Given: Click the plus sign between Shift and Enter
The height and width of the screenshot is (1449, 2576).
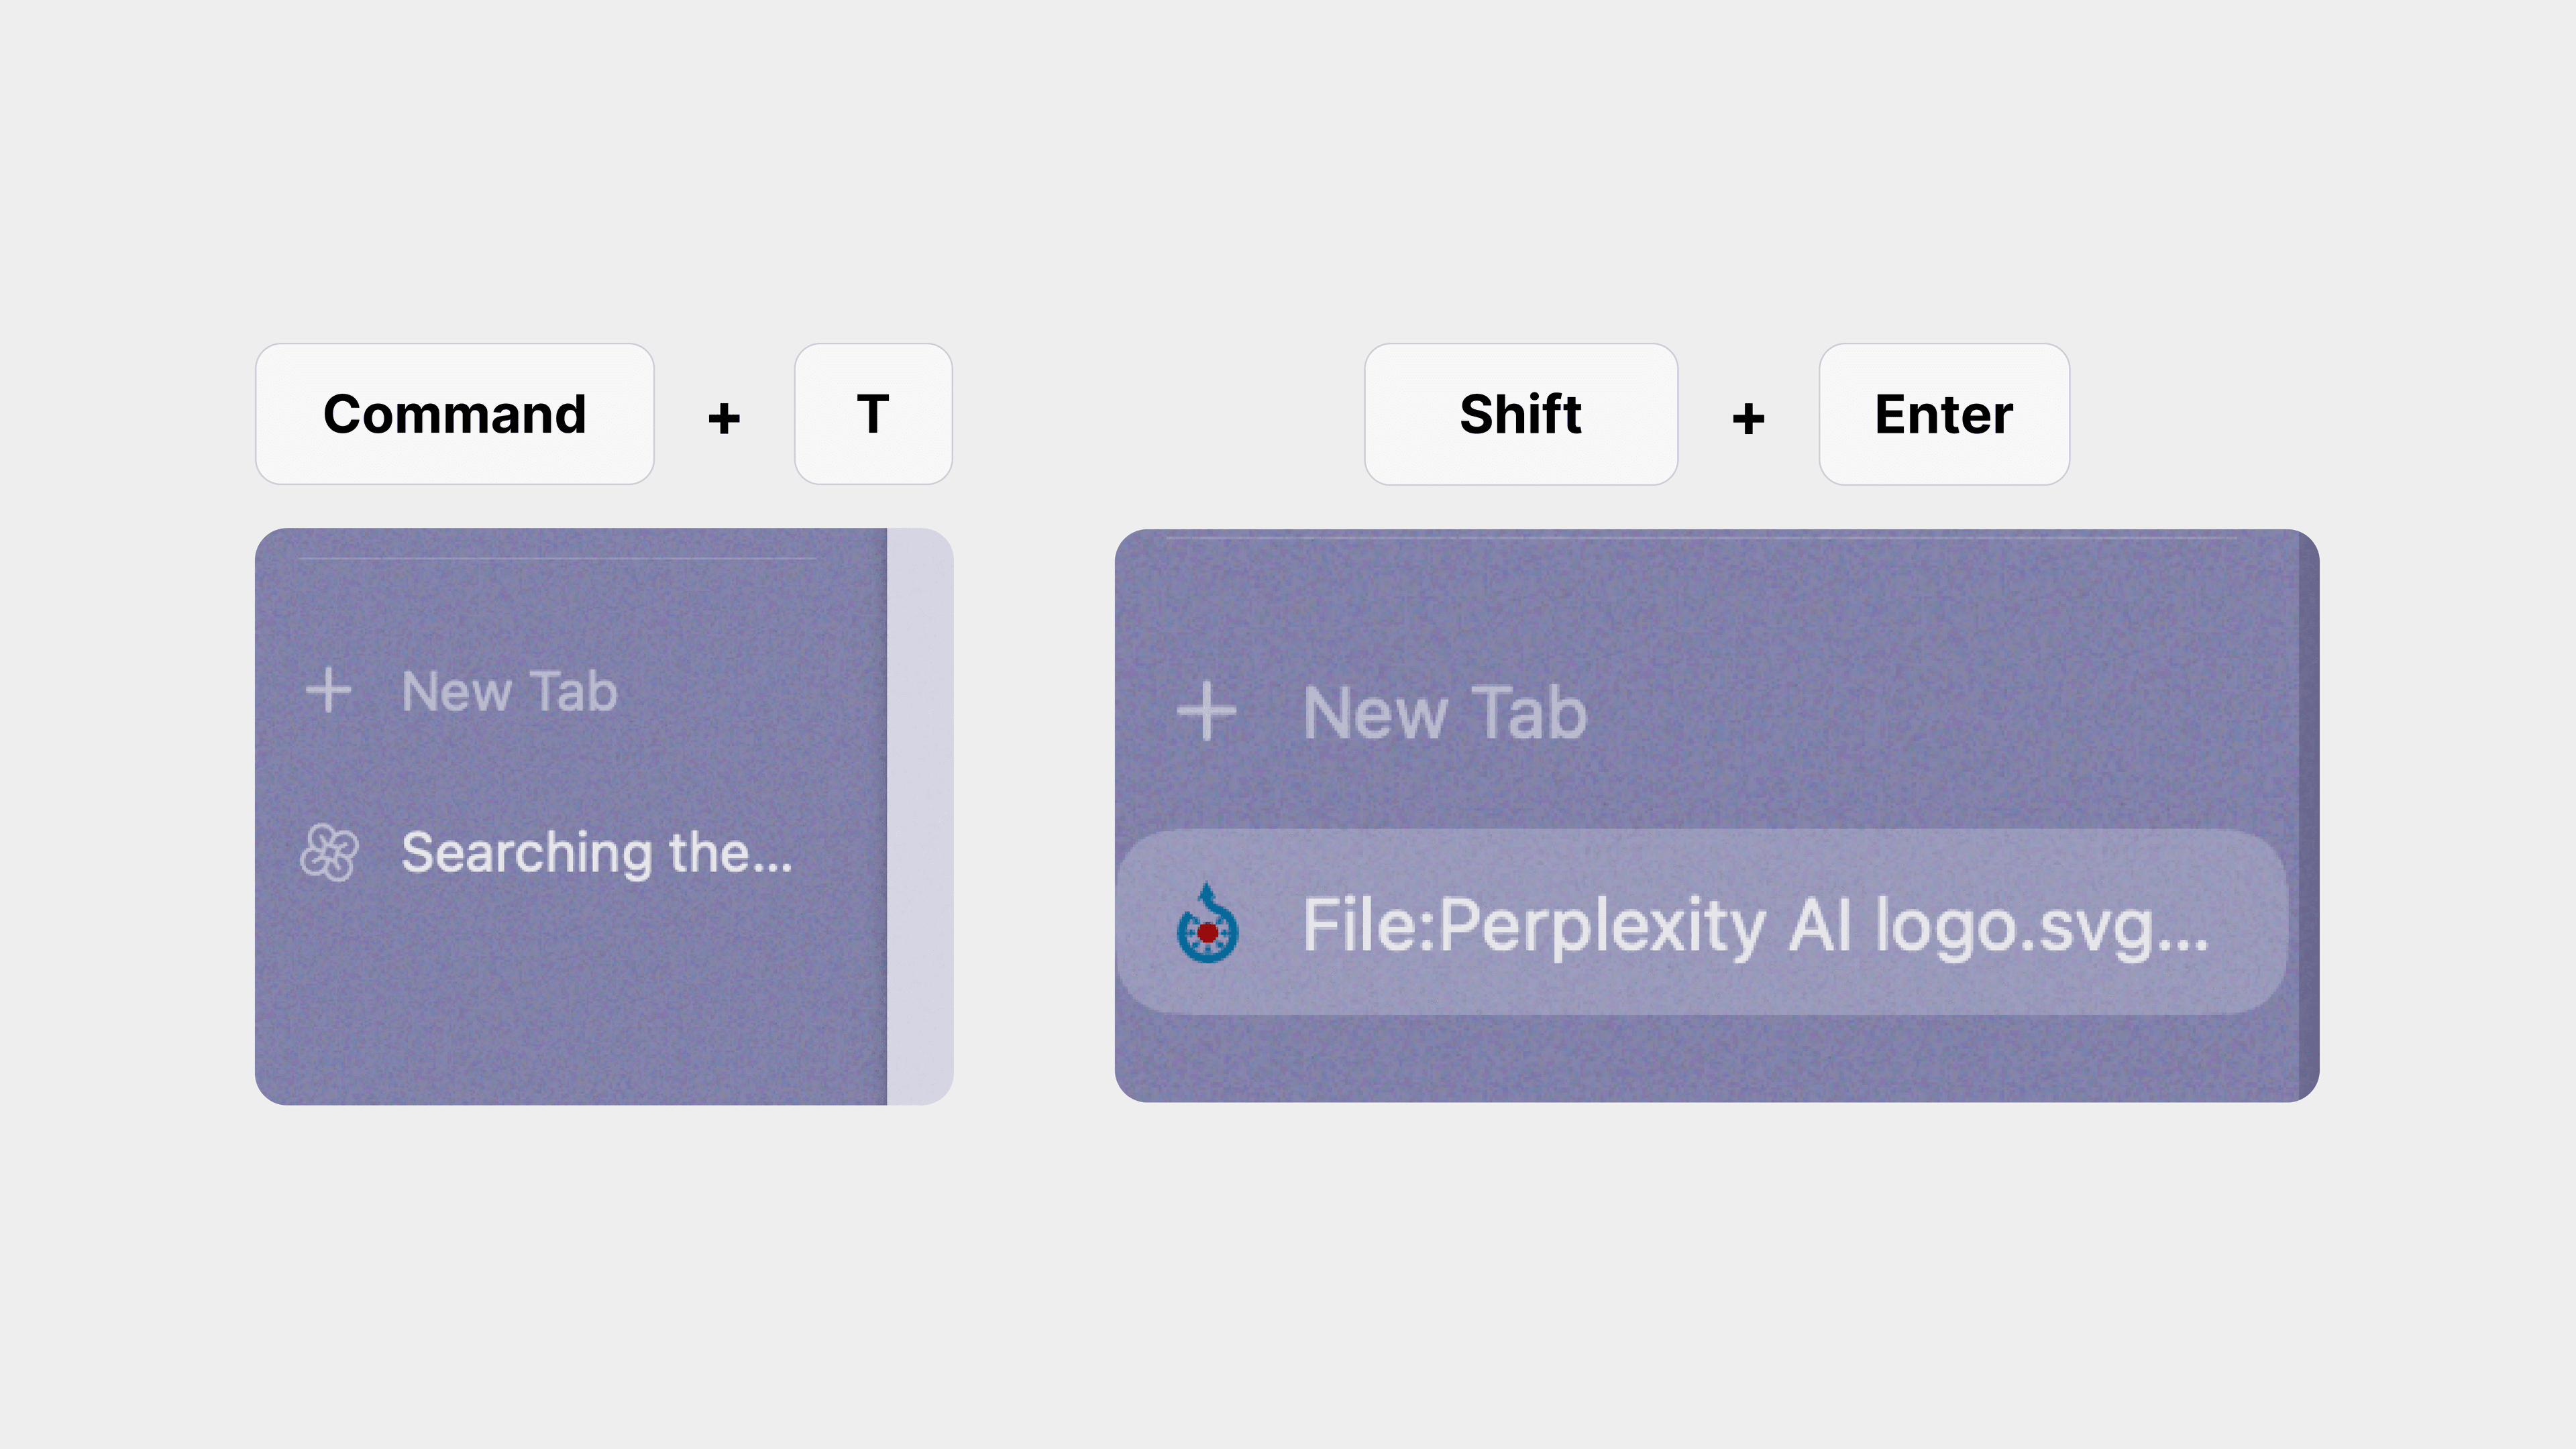Looking at the screenshot, I should tap(1748, 418).
